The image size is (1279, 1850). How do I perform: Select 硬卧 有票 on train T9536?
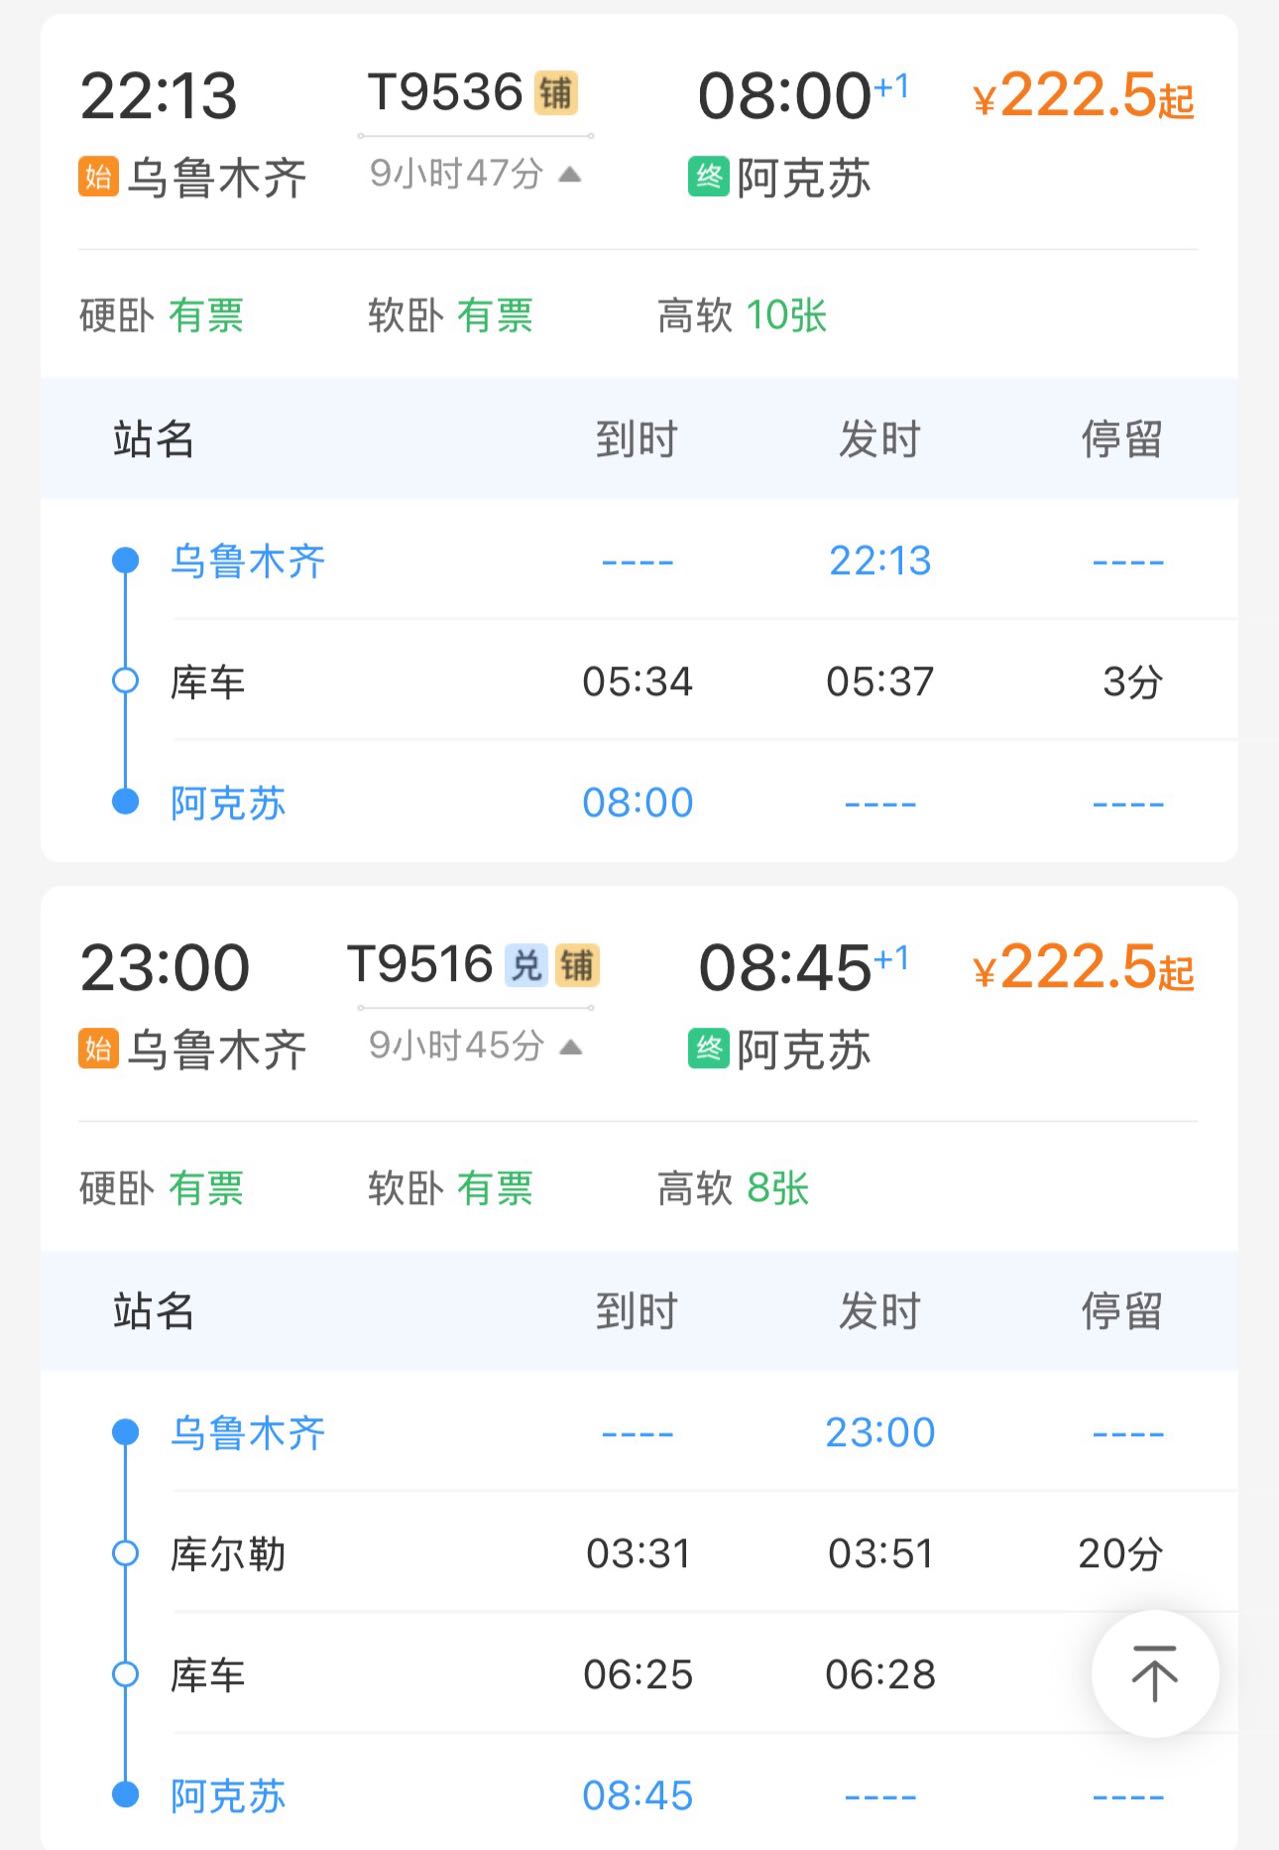click(x=162, y=316)
